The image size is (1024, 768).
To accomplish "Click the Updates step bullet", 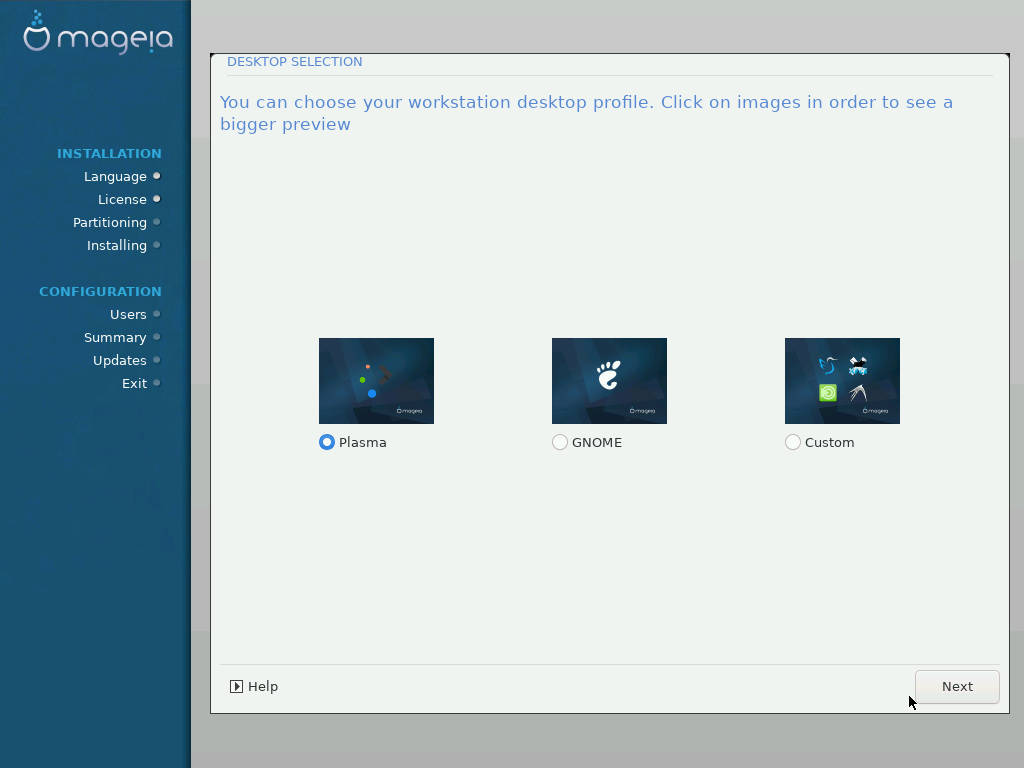I will coord(157,360).
